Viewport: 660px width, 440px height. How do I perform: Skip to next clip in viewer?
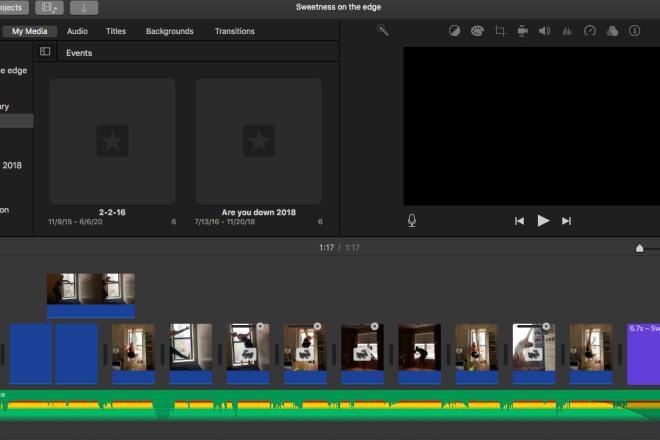567,221
